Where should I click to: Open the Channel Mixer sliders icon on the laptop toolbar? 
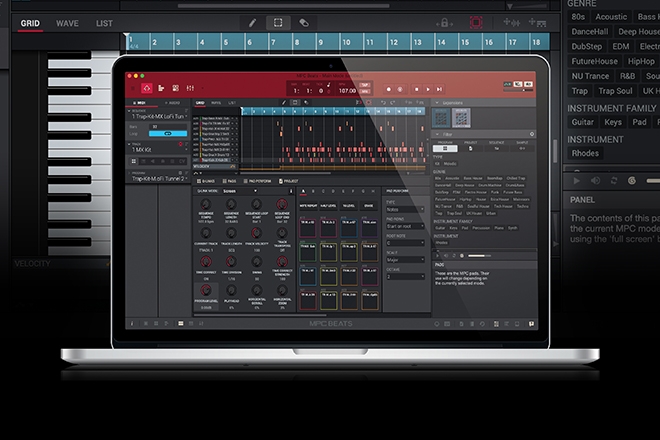pyautogui.click(x=190, y=88)
